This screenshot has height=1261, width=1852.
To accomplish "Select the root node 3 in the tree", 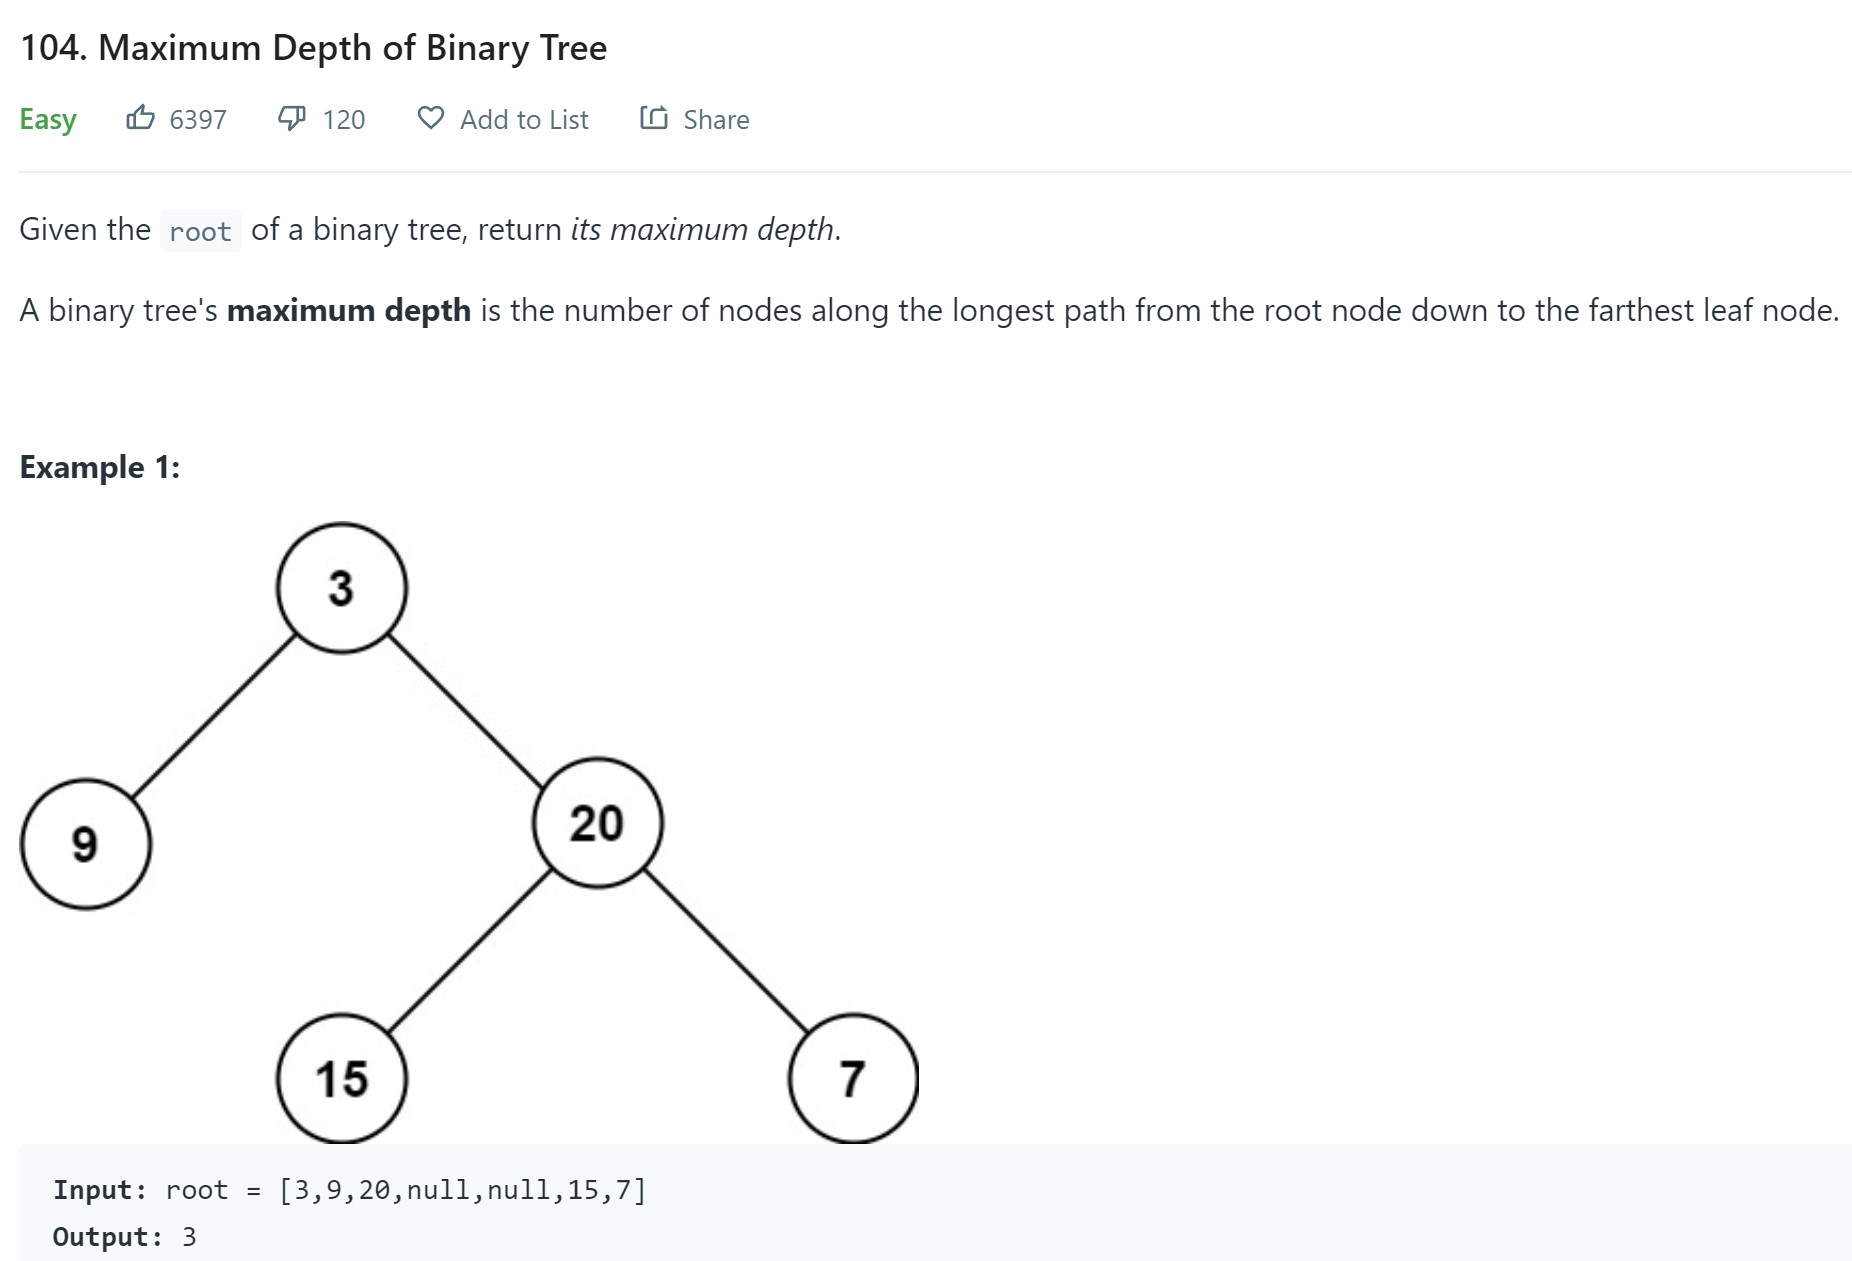I will point(342,588).
